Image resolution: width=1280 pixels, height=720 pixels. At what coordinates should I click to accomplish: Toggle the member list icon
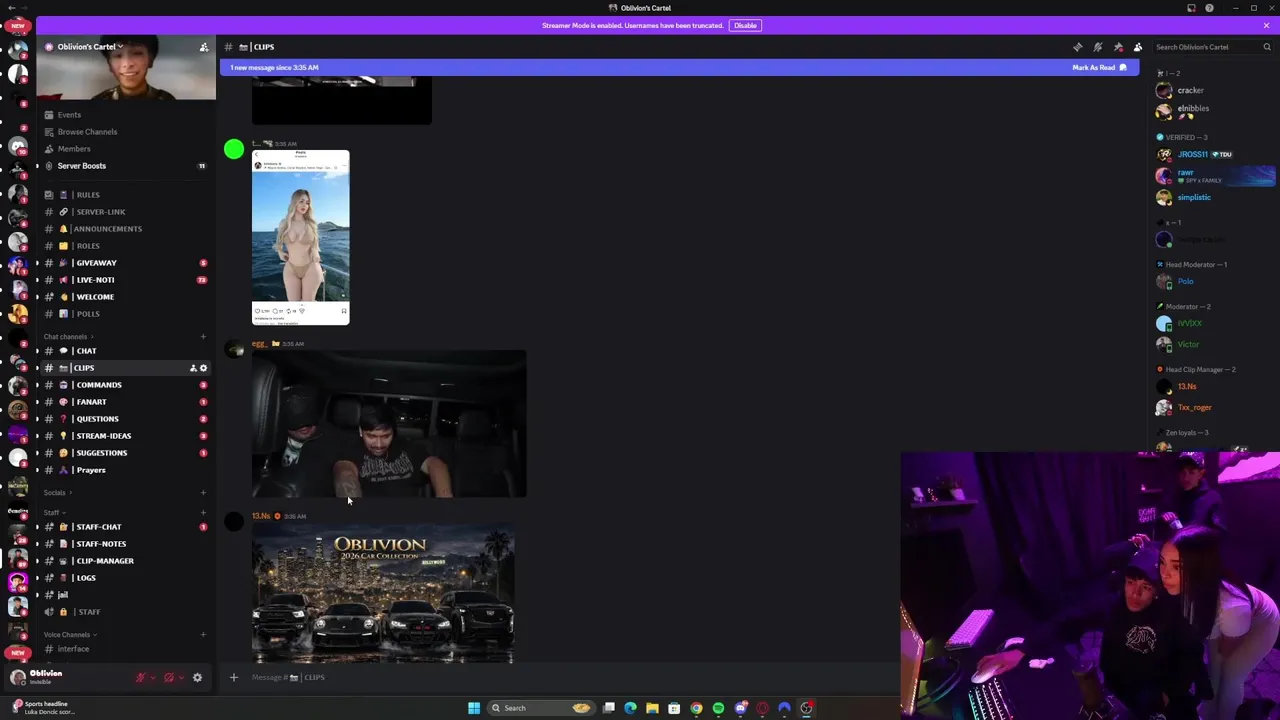point(1138,47)
